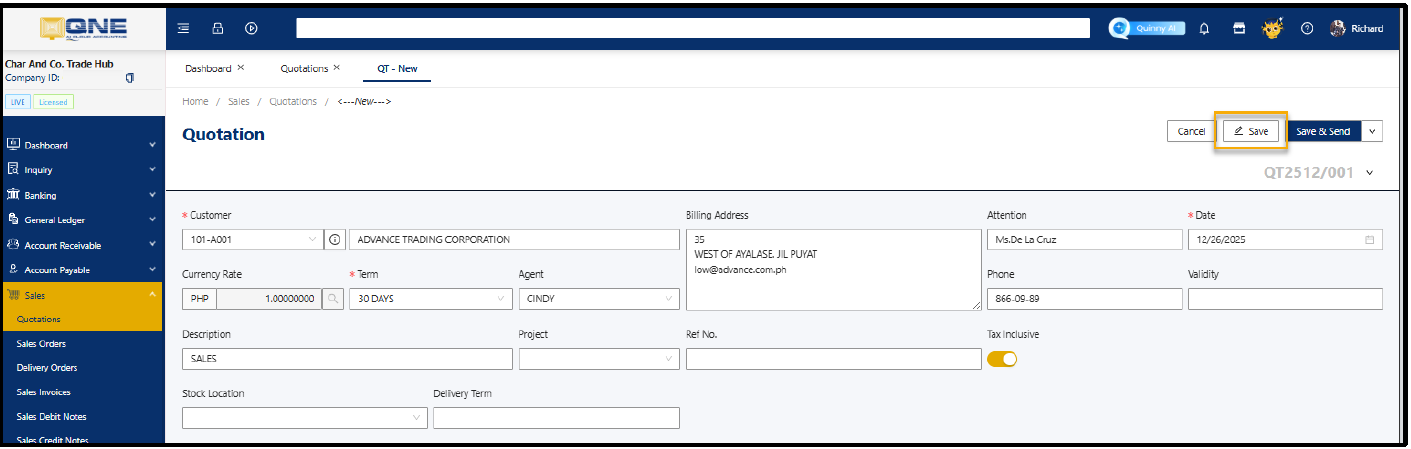Switch to the Dashboard tab
Image resolution: width=1411 pixels, height=449 pixels.
[208, 68]
